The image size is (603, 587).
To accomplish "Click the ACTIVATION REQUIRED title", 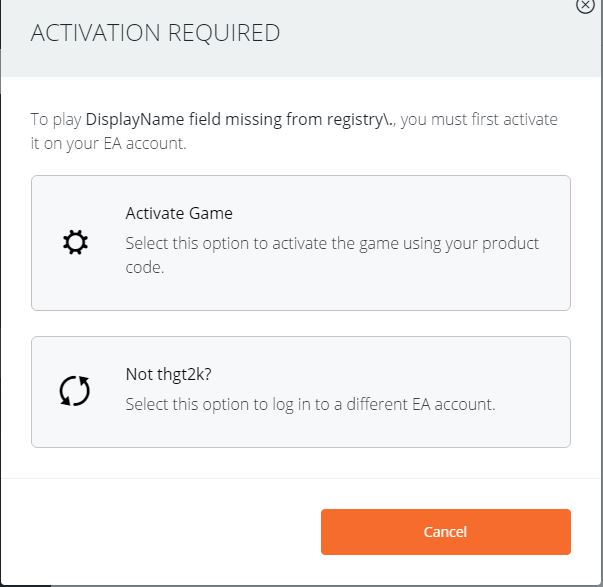I will pyautogui.click(x=155, y=33).
